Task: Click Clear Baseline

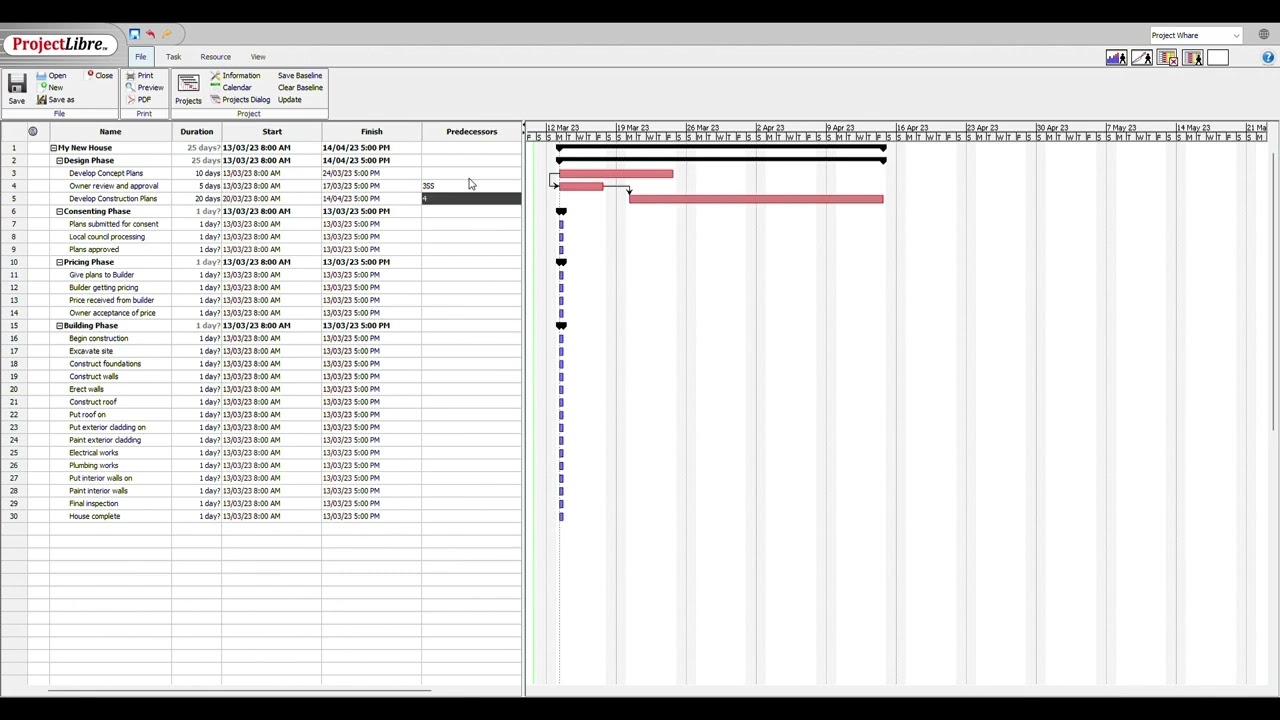Action: [x=300, y=88]
